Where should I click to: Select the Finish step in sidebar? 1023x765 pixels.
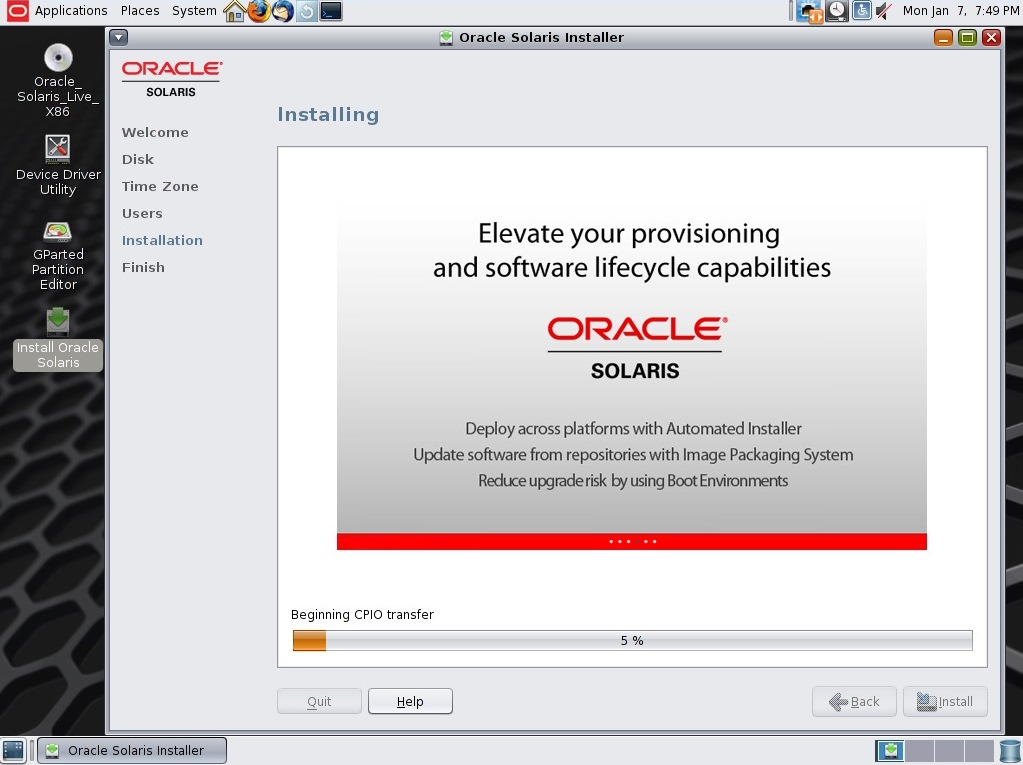point(143,267)
